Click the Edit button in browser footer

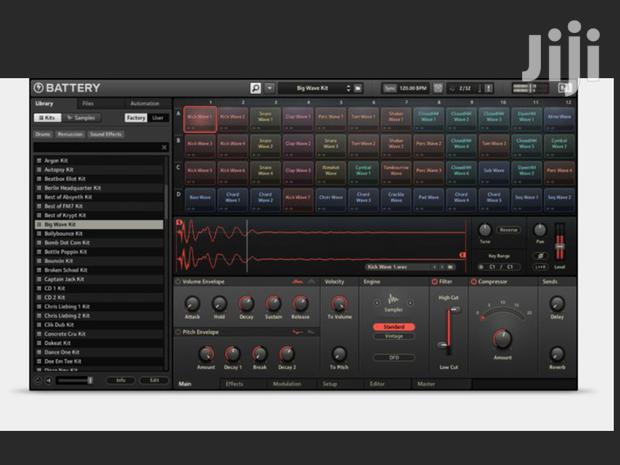[154, 380]
